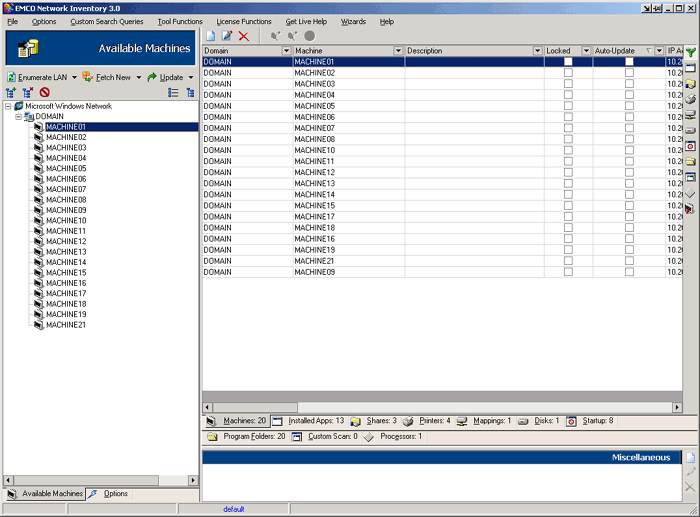Switch to the Options tab at bottom left

108,494
